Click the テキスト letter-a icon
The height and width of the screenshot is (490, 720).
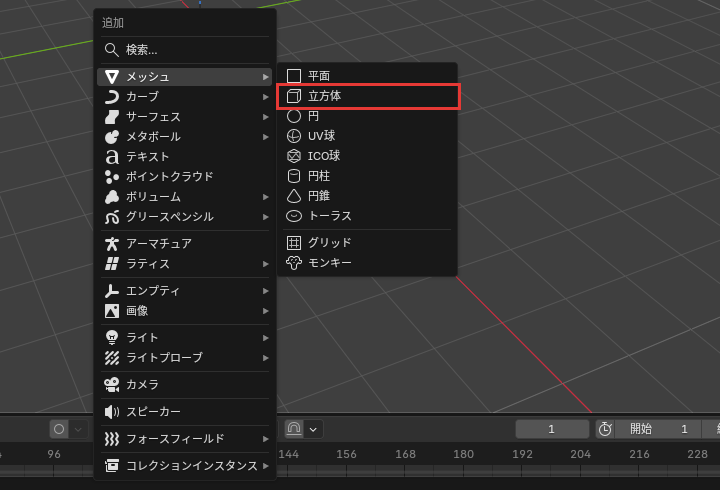click(x=112, y=157)
